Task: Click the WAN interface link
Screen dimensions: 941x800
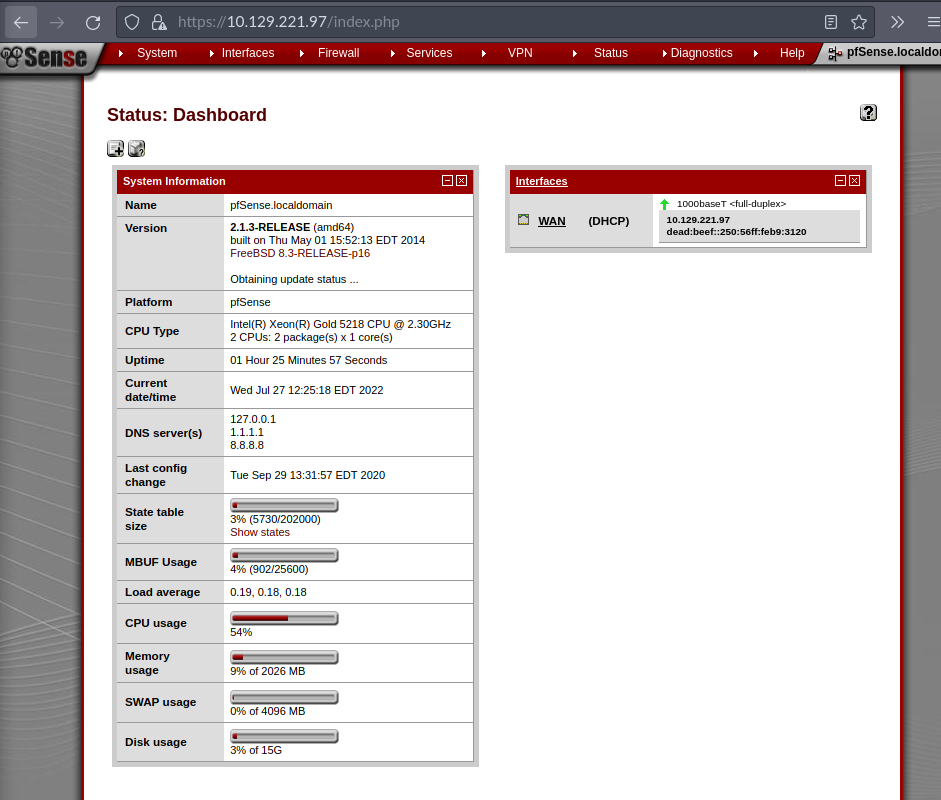Action: pyautogui.click(x=552, y=221)
